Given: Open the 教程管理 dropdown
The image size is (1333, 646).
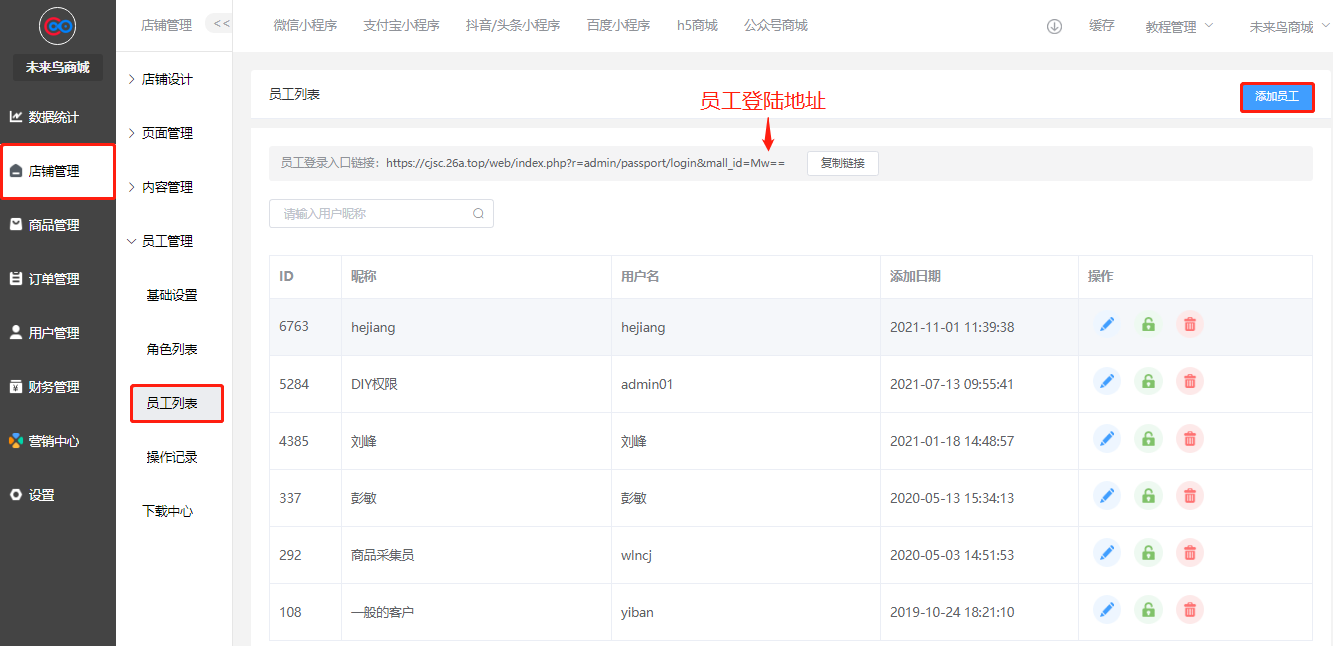Looking at the screenshot, I should coord(1179,27).
